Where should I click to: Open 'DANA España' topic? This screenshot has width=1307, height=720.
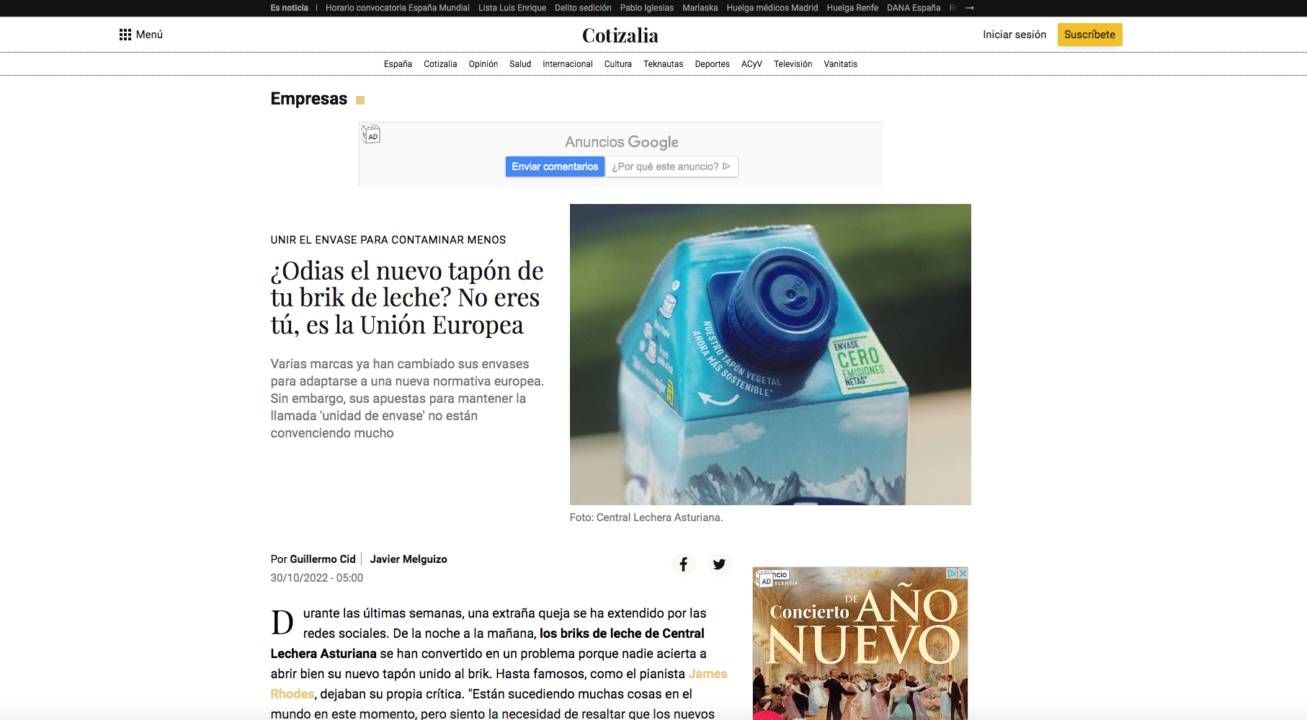click(913, 8)
